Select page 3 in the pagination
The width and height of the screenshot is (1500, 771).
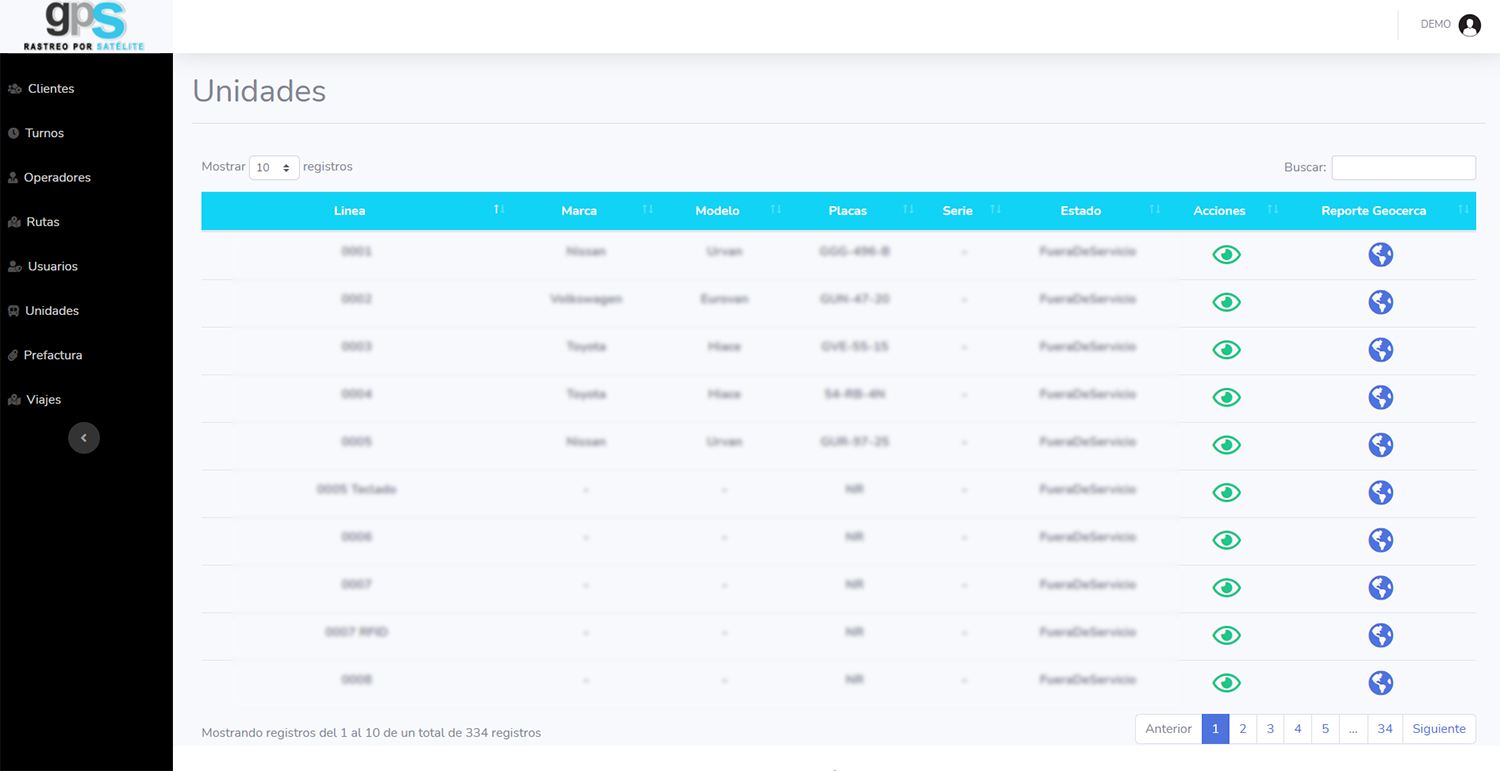pos(1270,729)
